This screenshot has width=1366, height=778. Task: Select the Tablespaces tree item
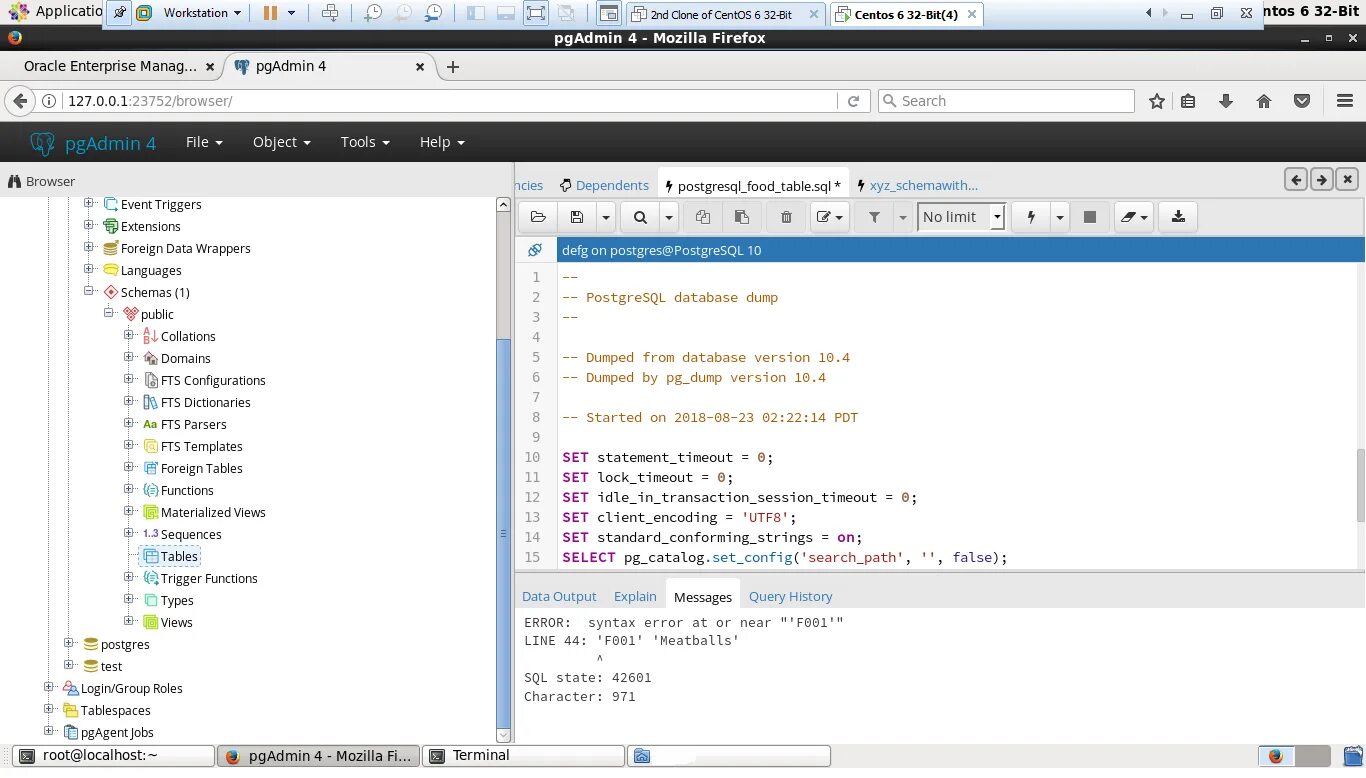tap(106, 710)
